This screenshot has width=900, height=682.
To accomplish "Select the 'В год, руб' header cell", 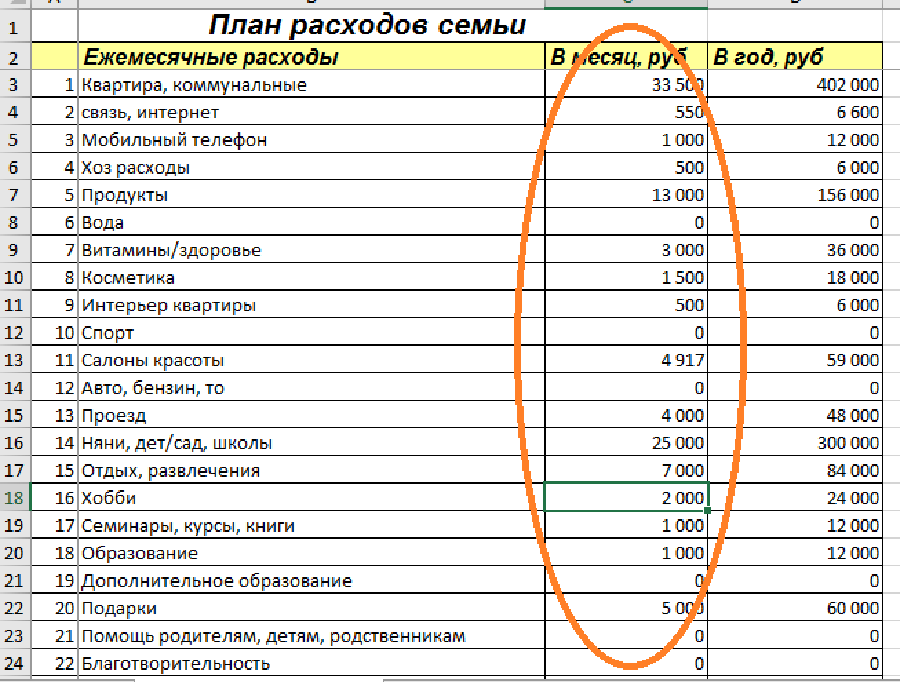I will pos(795,57).
